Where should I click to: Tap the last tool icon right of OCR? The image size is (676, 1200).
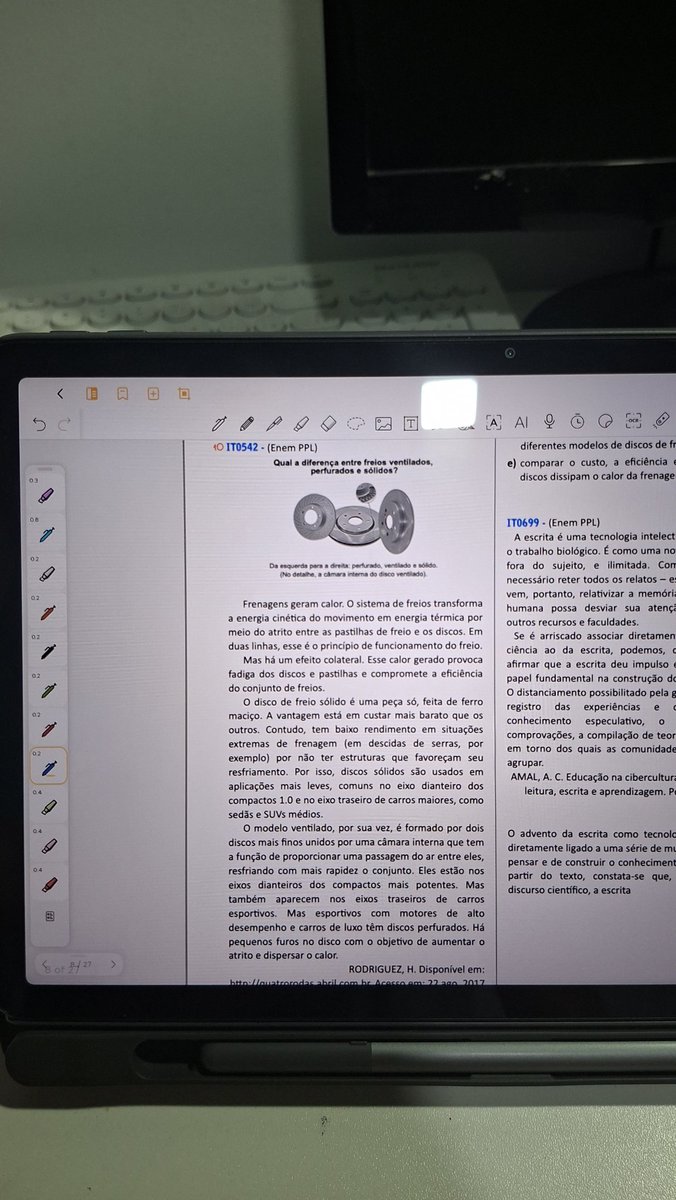pos(661,419)
